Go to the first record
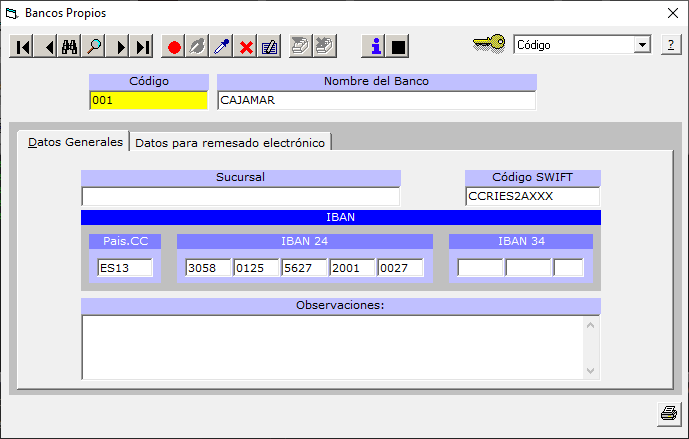 coord(22,47)
